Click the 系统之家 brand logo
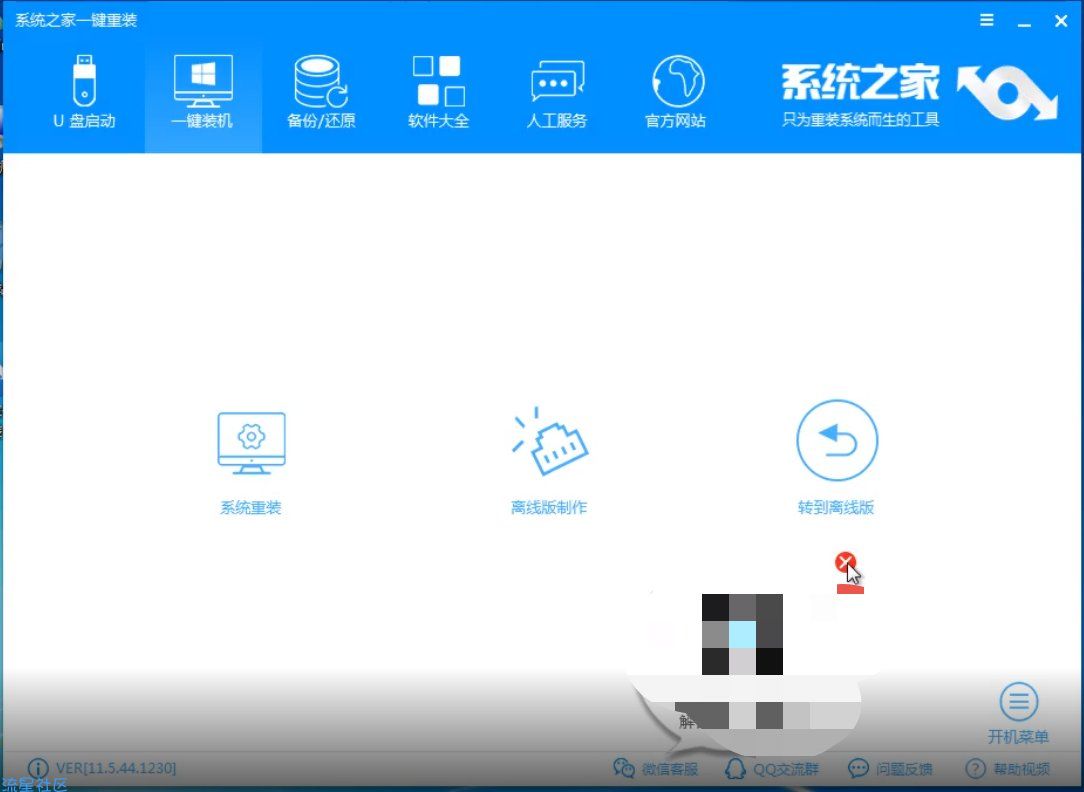This screenshot has width=1084, height=792. coord(921,95)
